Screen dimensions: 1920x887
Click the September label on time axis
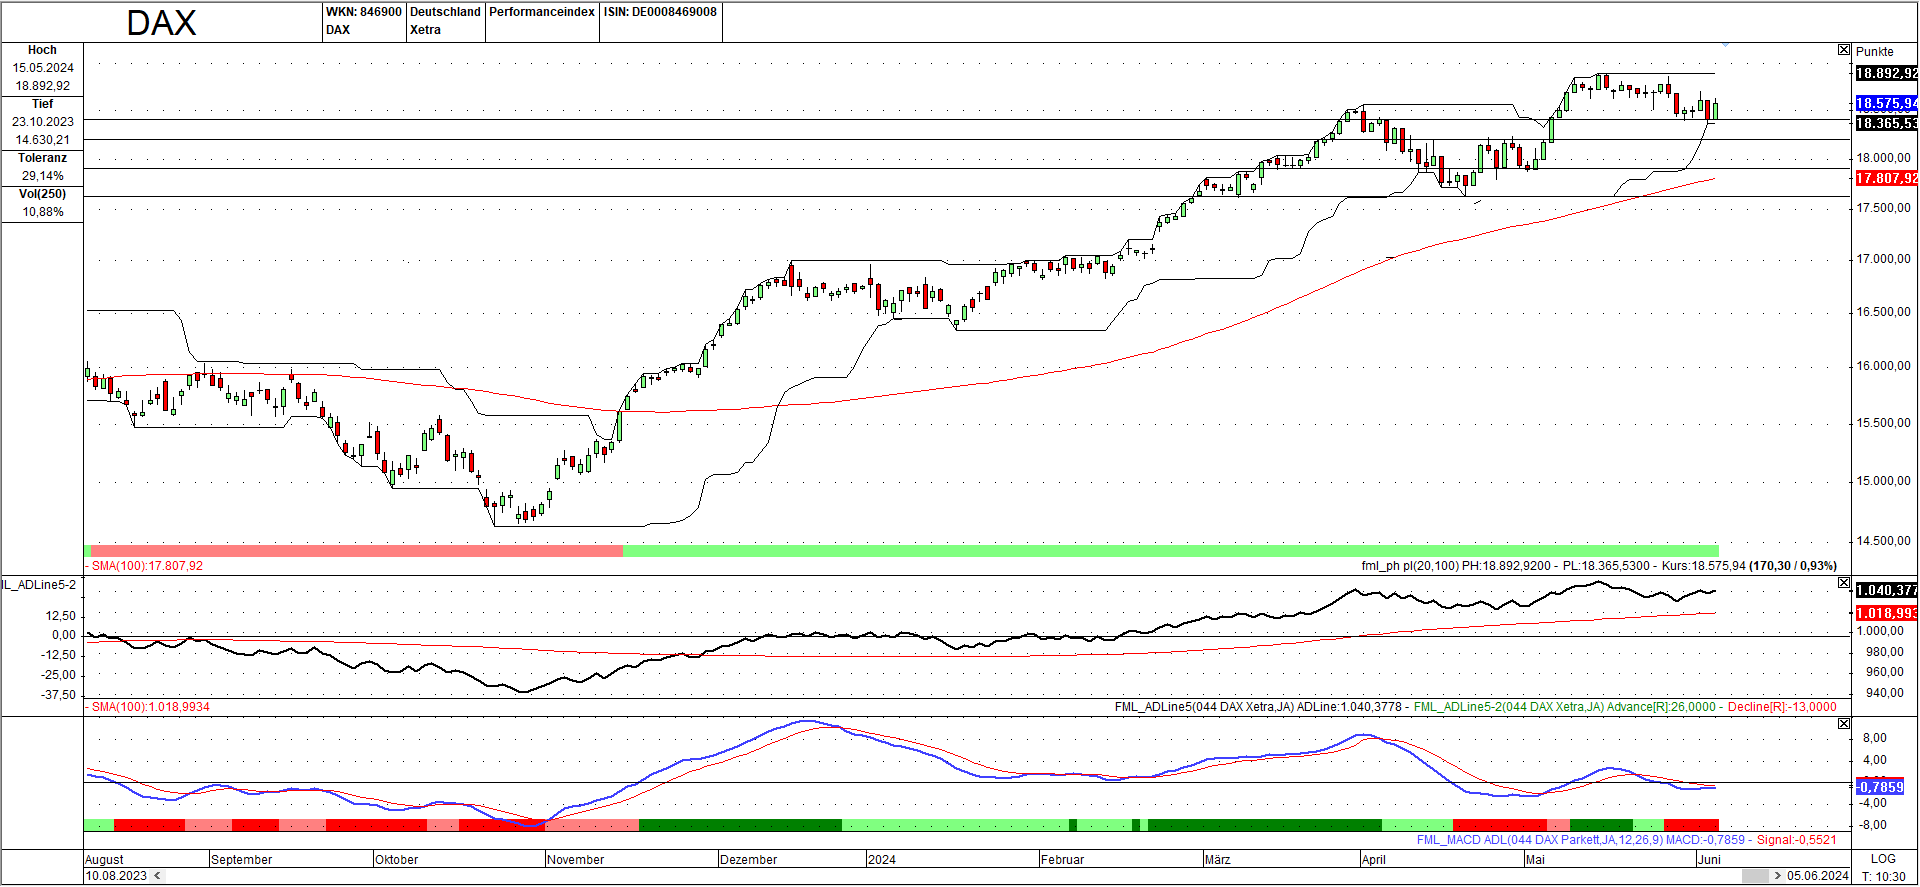(x=242, y=860)
